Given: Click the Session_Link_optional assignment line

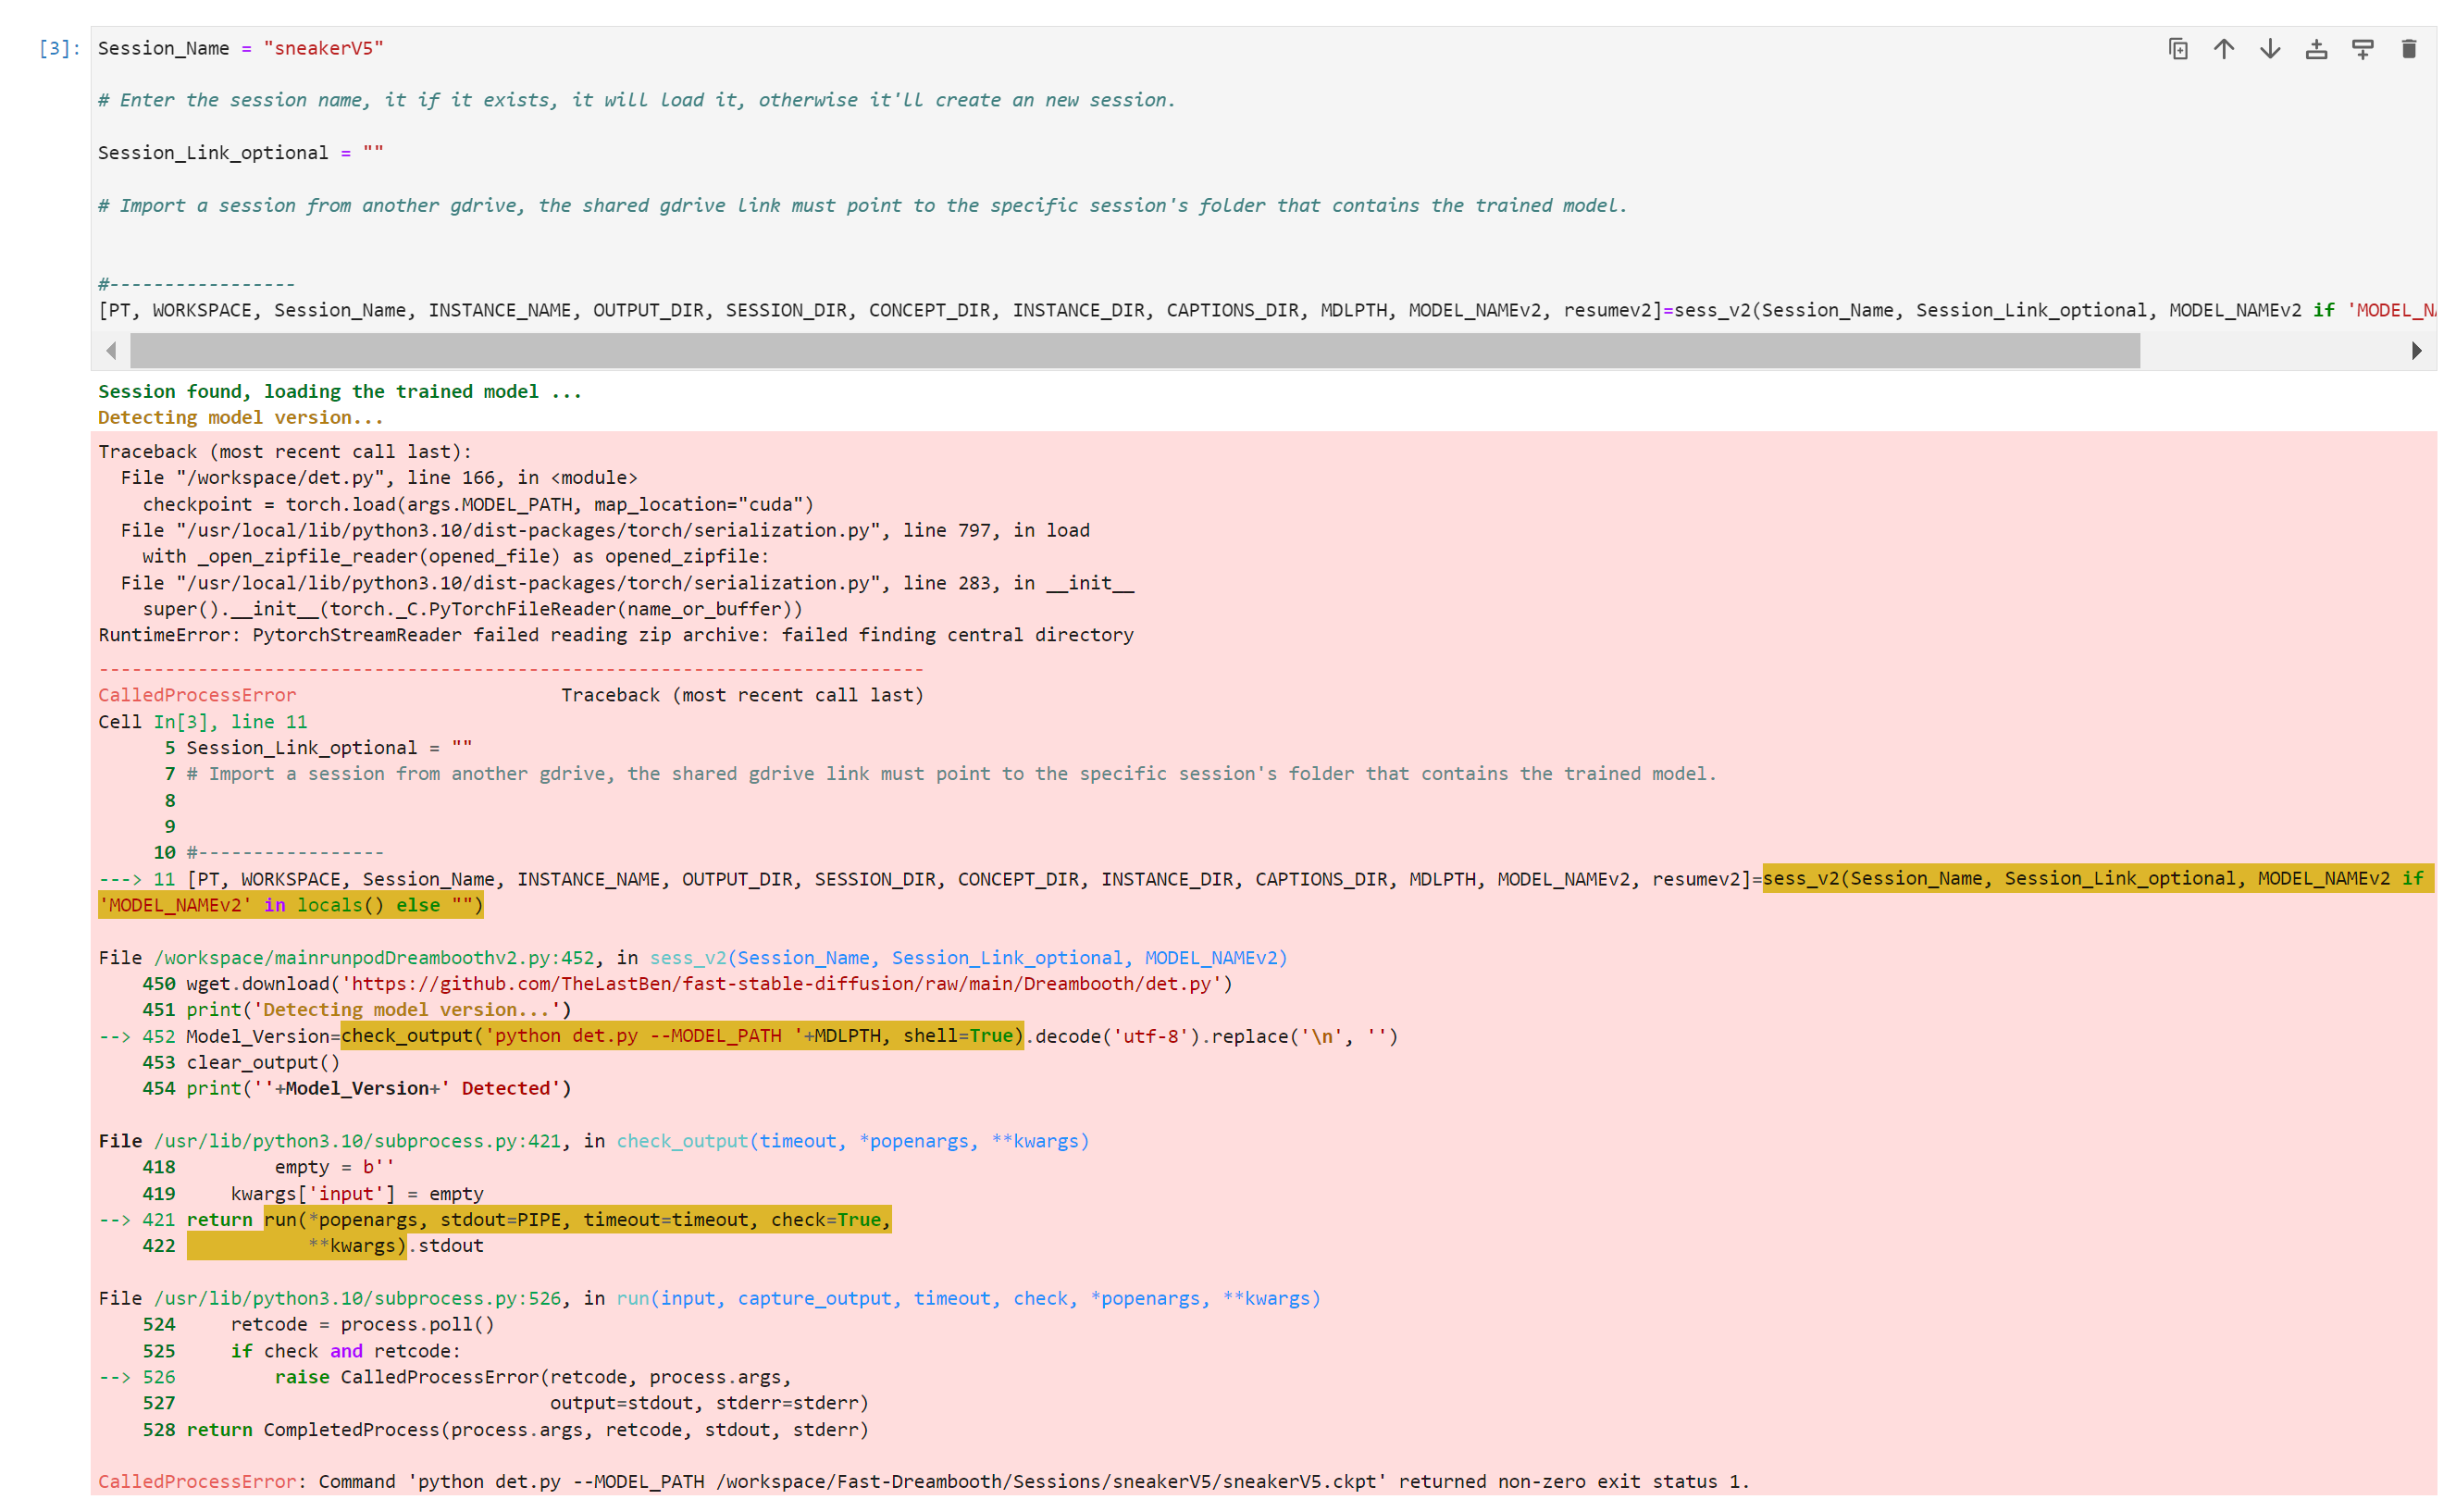Looking at the screenshot, I should point(240,152).
